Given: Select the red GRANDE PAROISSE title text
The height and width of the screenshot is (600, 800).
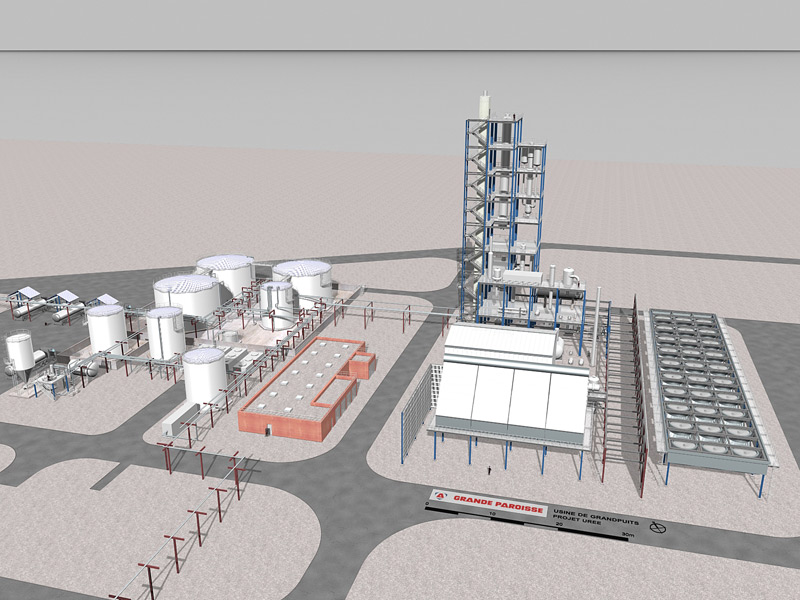Looking at the screenshot, I should [x=497, y=503].
